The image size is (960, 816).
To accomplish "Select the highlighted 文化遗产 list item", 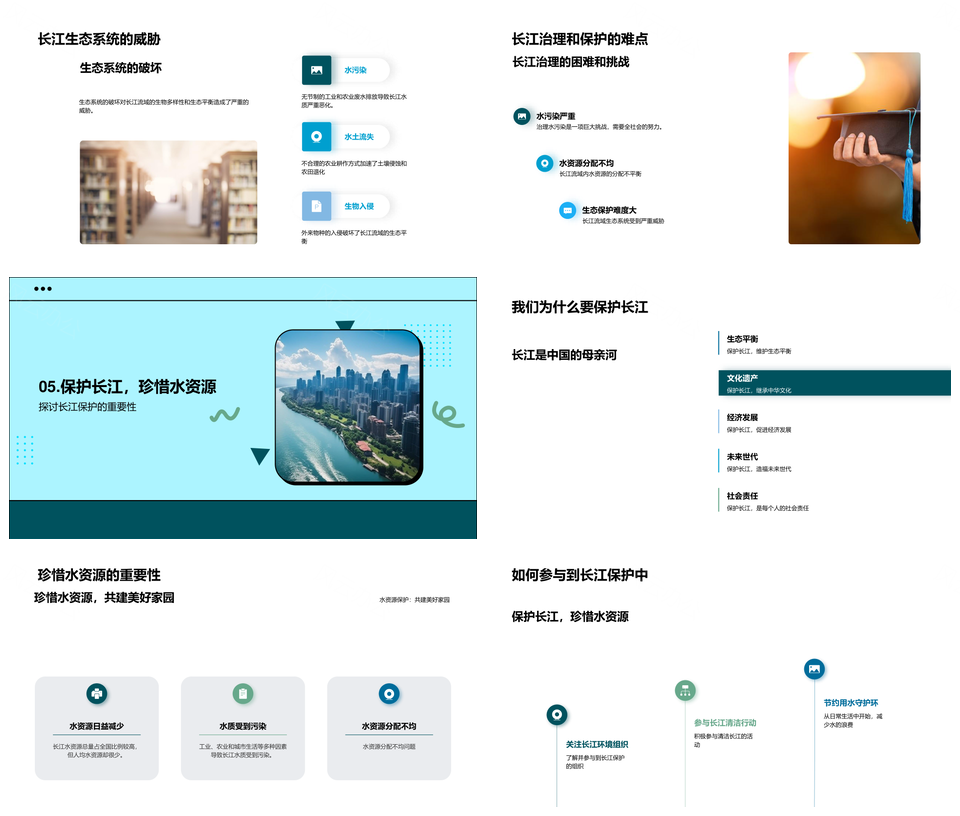I will (834, 383).
